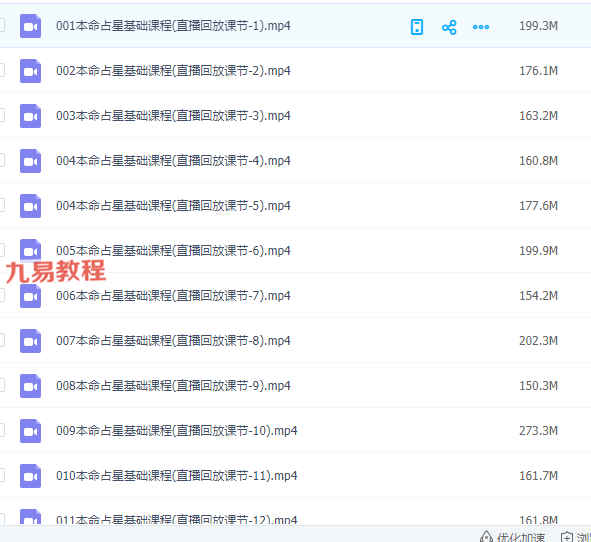Screen dimensions: 591x542
Task: Open more options for the 001 file
Action: [x=481, y=27]
